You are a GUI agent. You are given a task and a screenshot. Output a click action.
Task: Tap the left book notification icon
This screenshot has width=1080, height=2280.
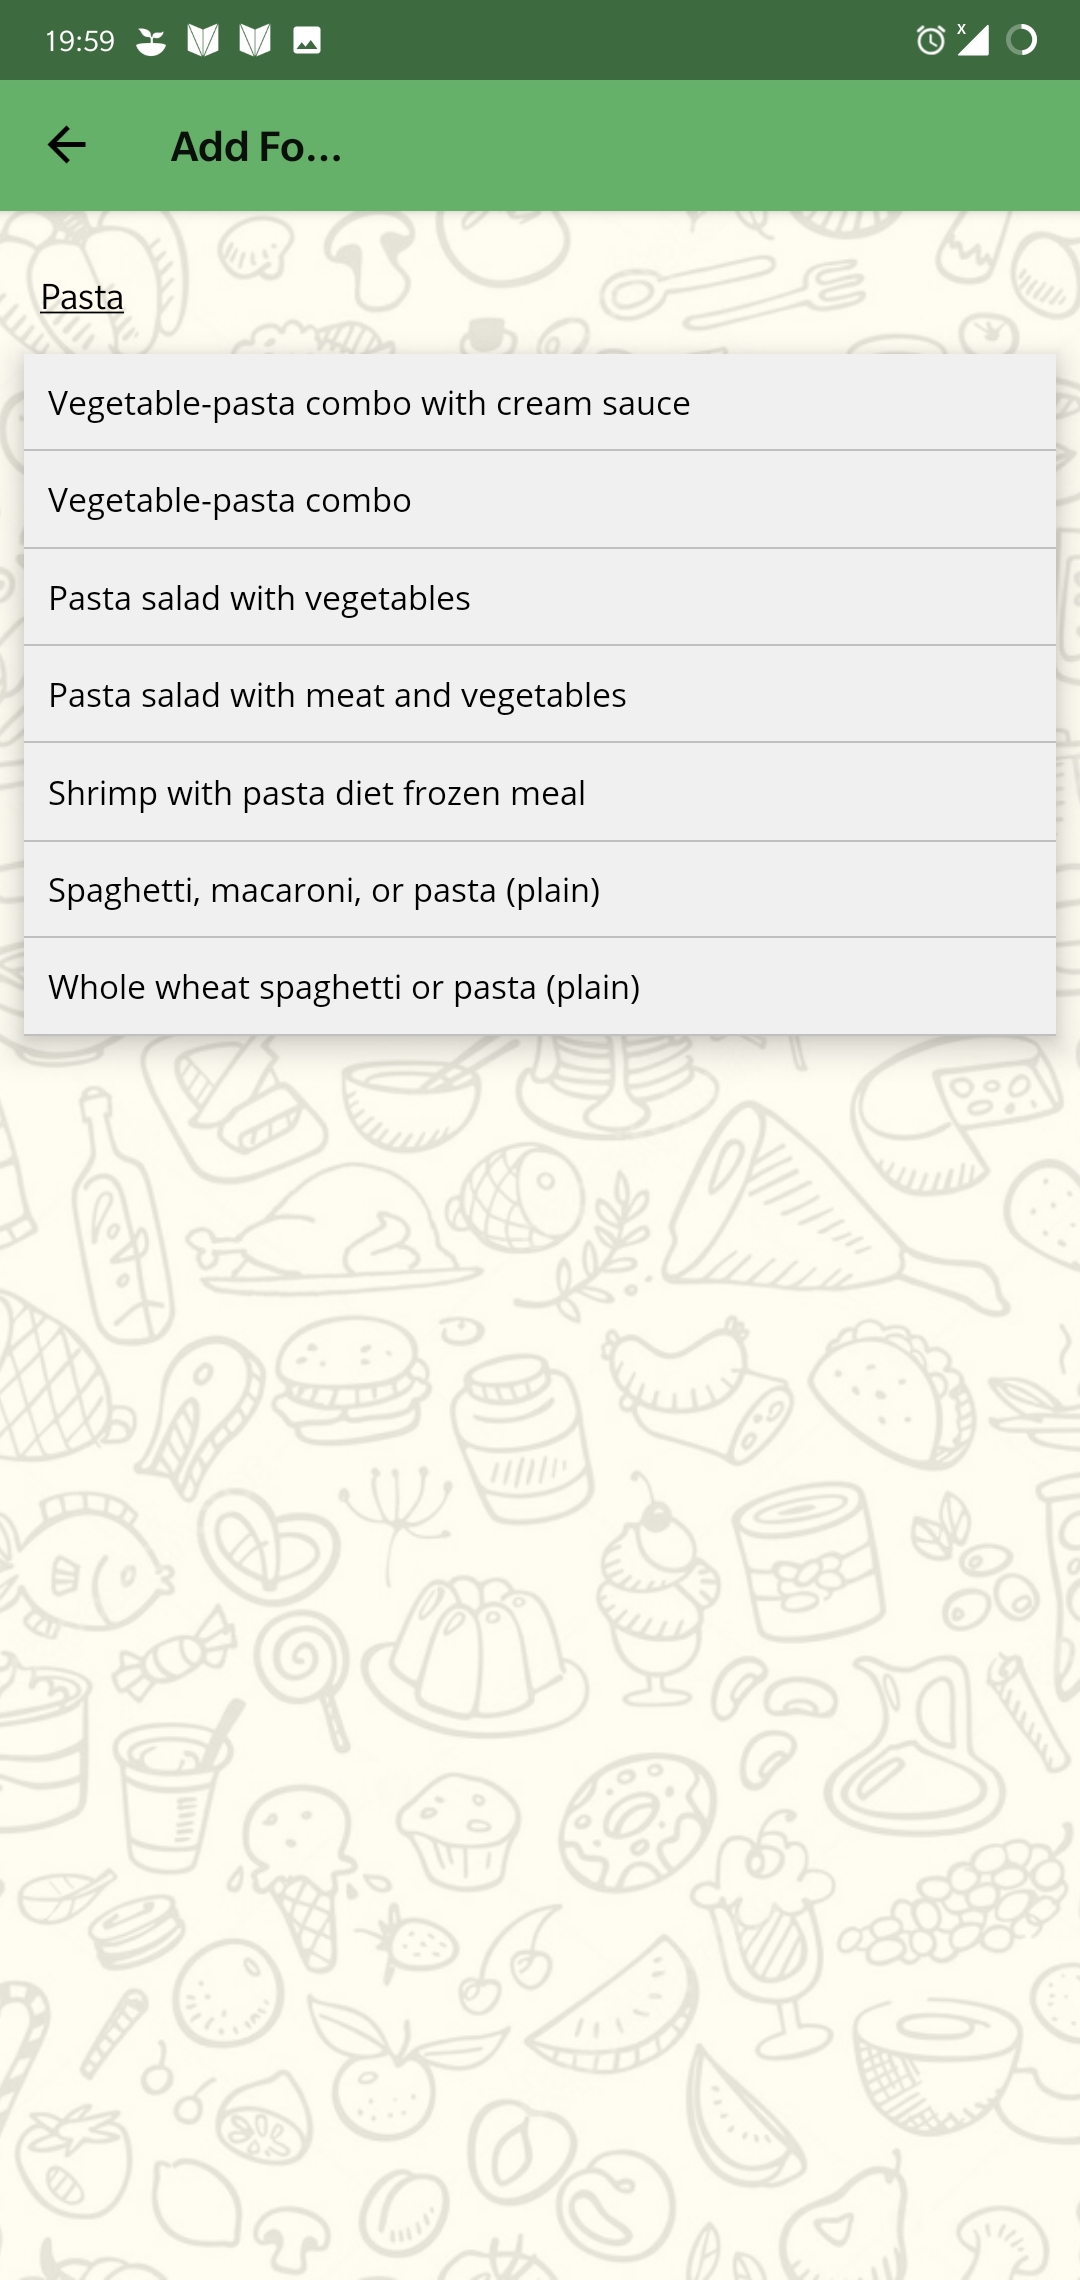[203, 41]
